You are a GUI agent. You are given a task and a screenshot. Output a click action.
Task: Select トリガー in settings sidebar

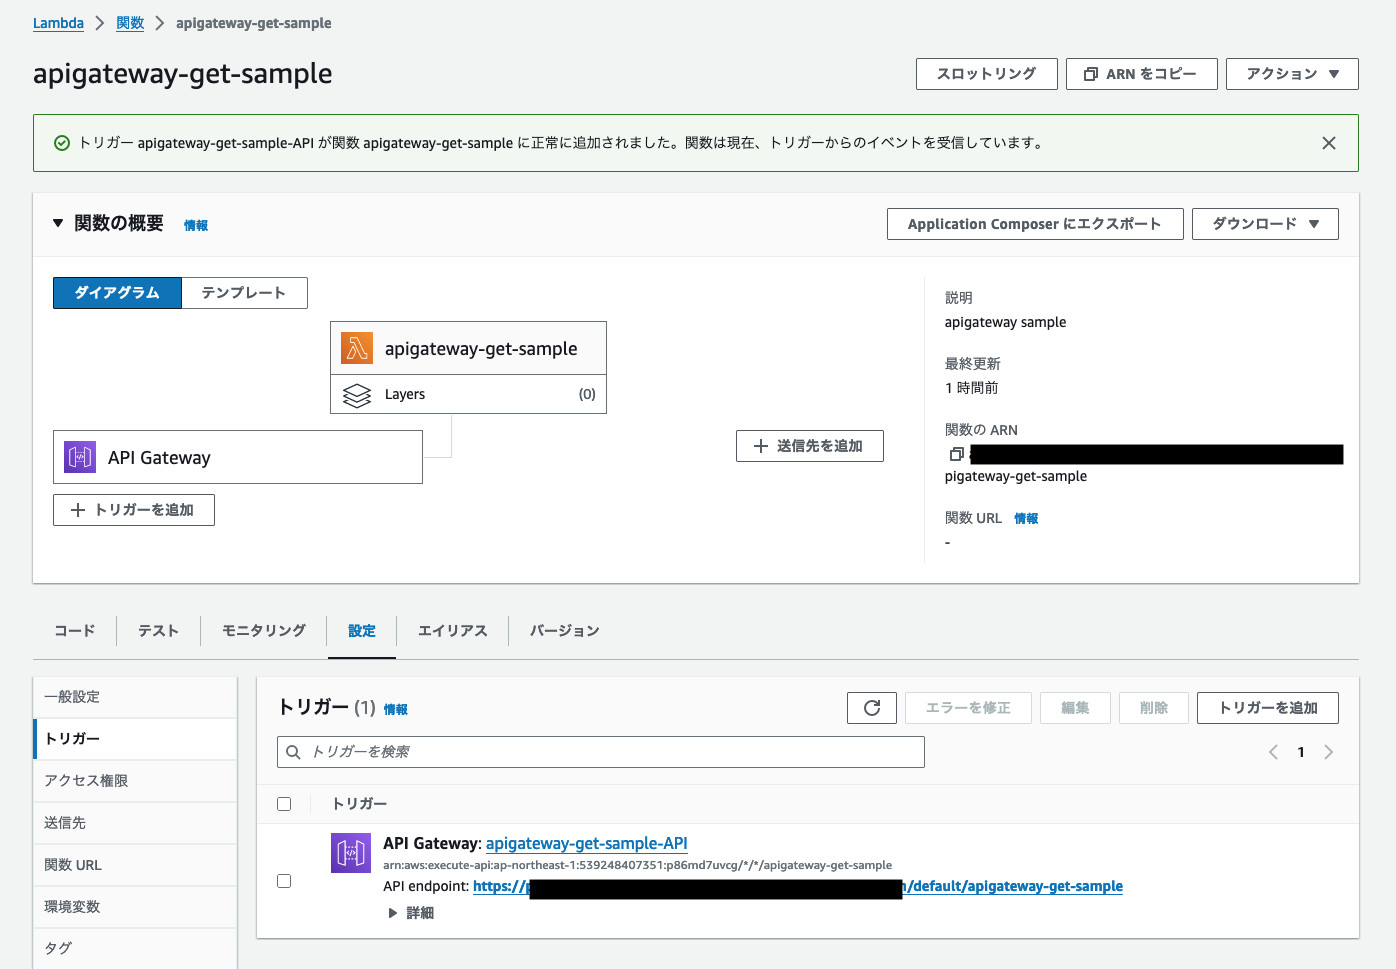(135, 739)
